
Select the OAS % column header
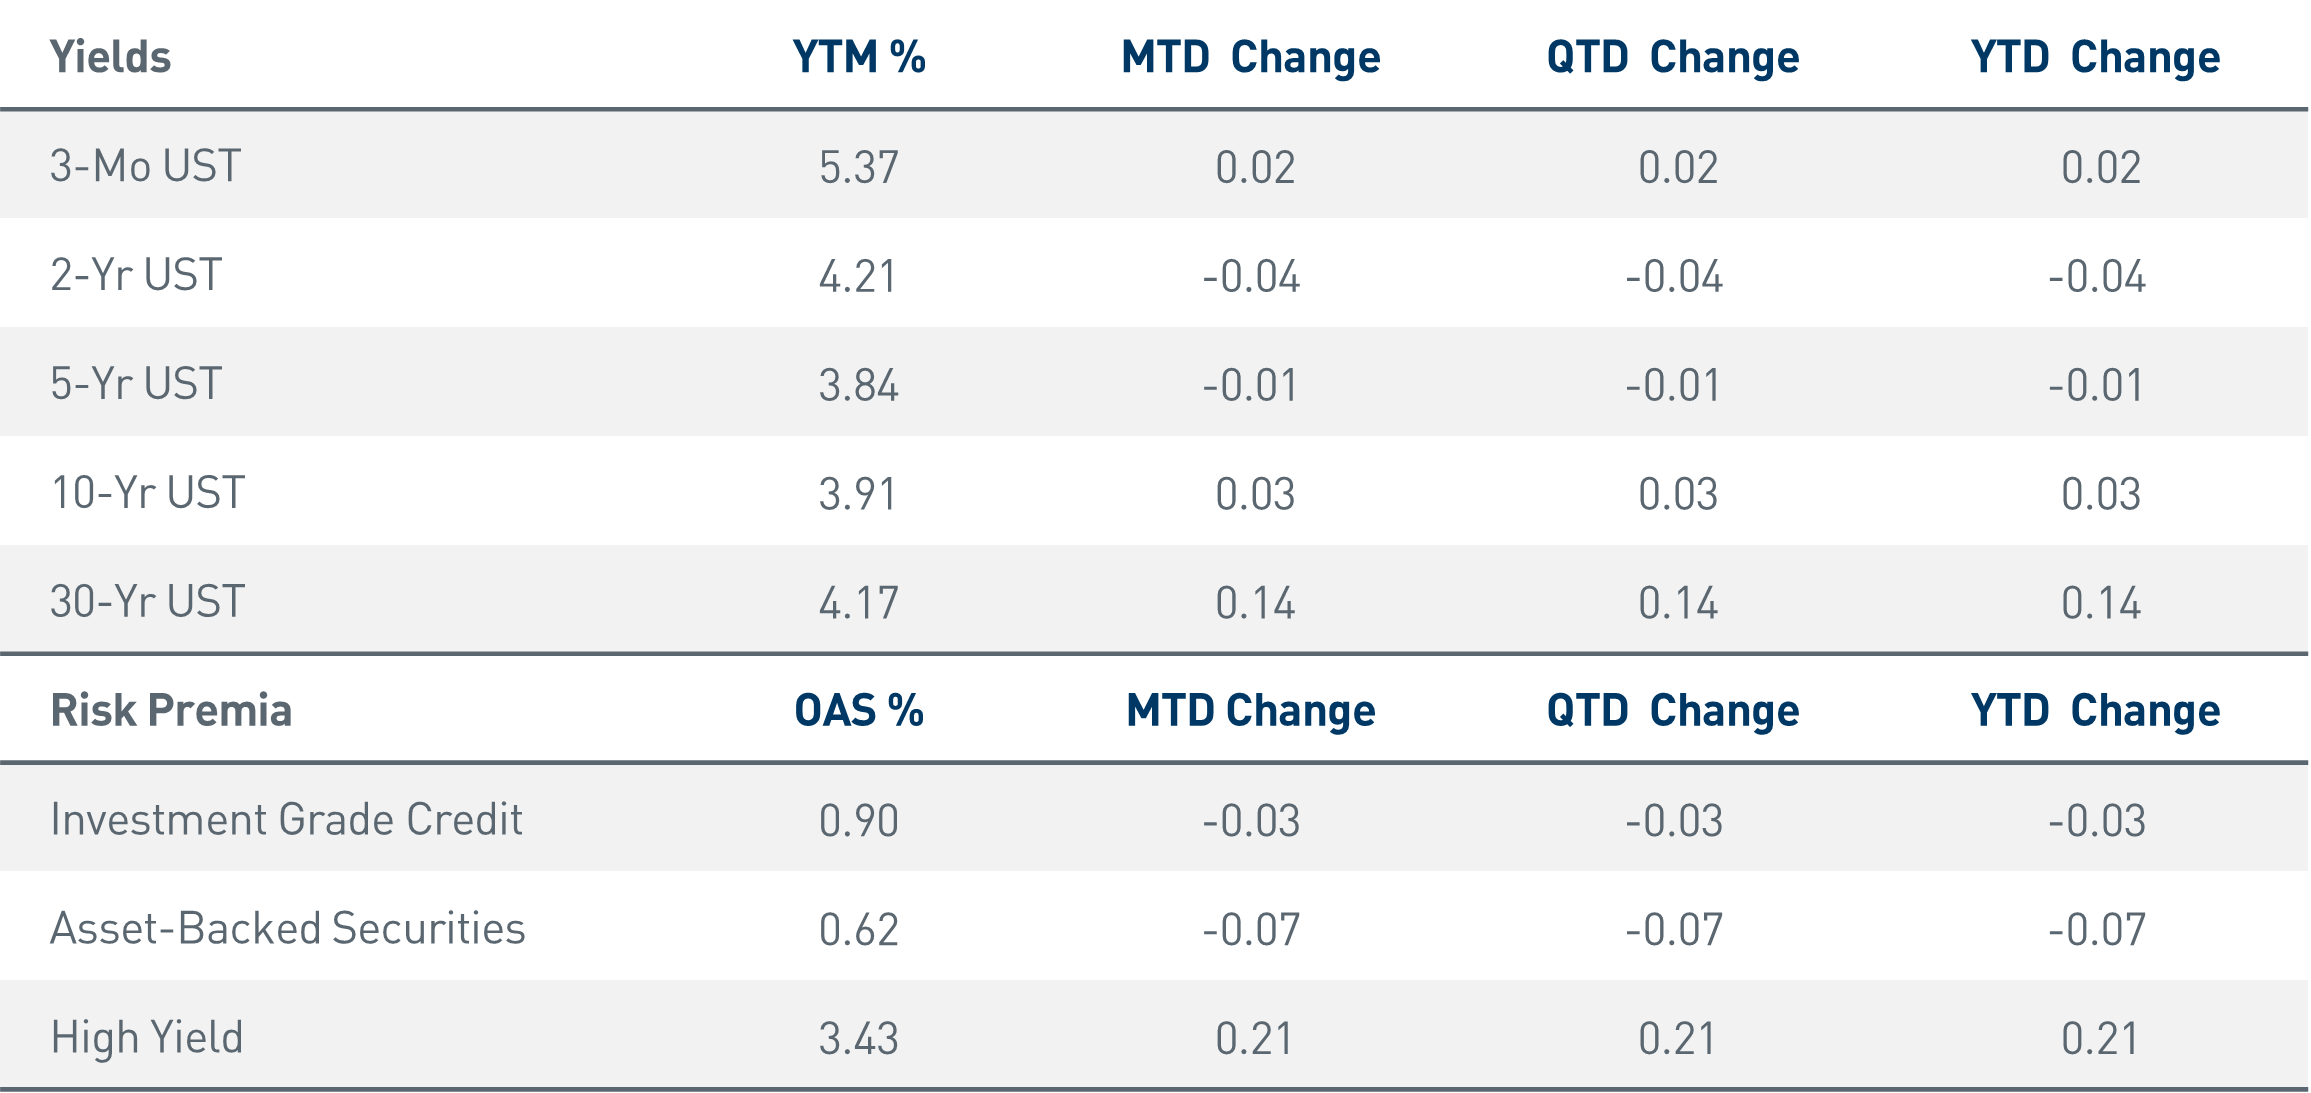point(859,711)
